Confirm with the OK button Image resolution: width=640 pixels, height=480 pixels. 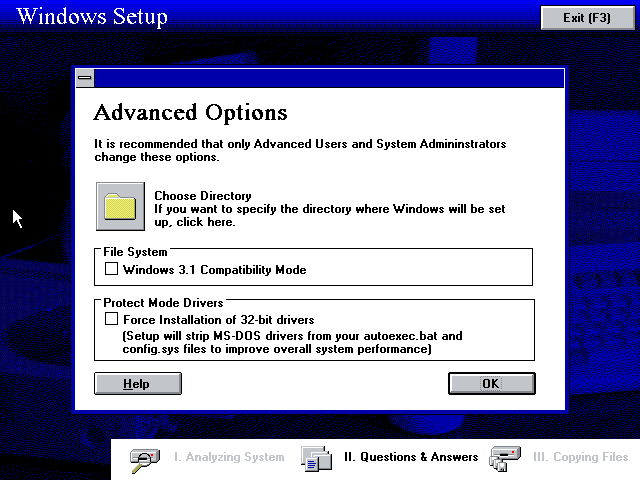click(x=492, y=384)
